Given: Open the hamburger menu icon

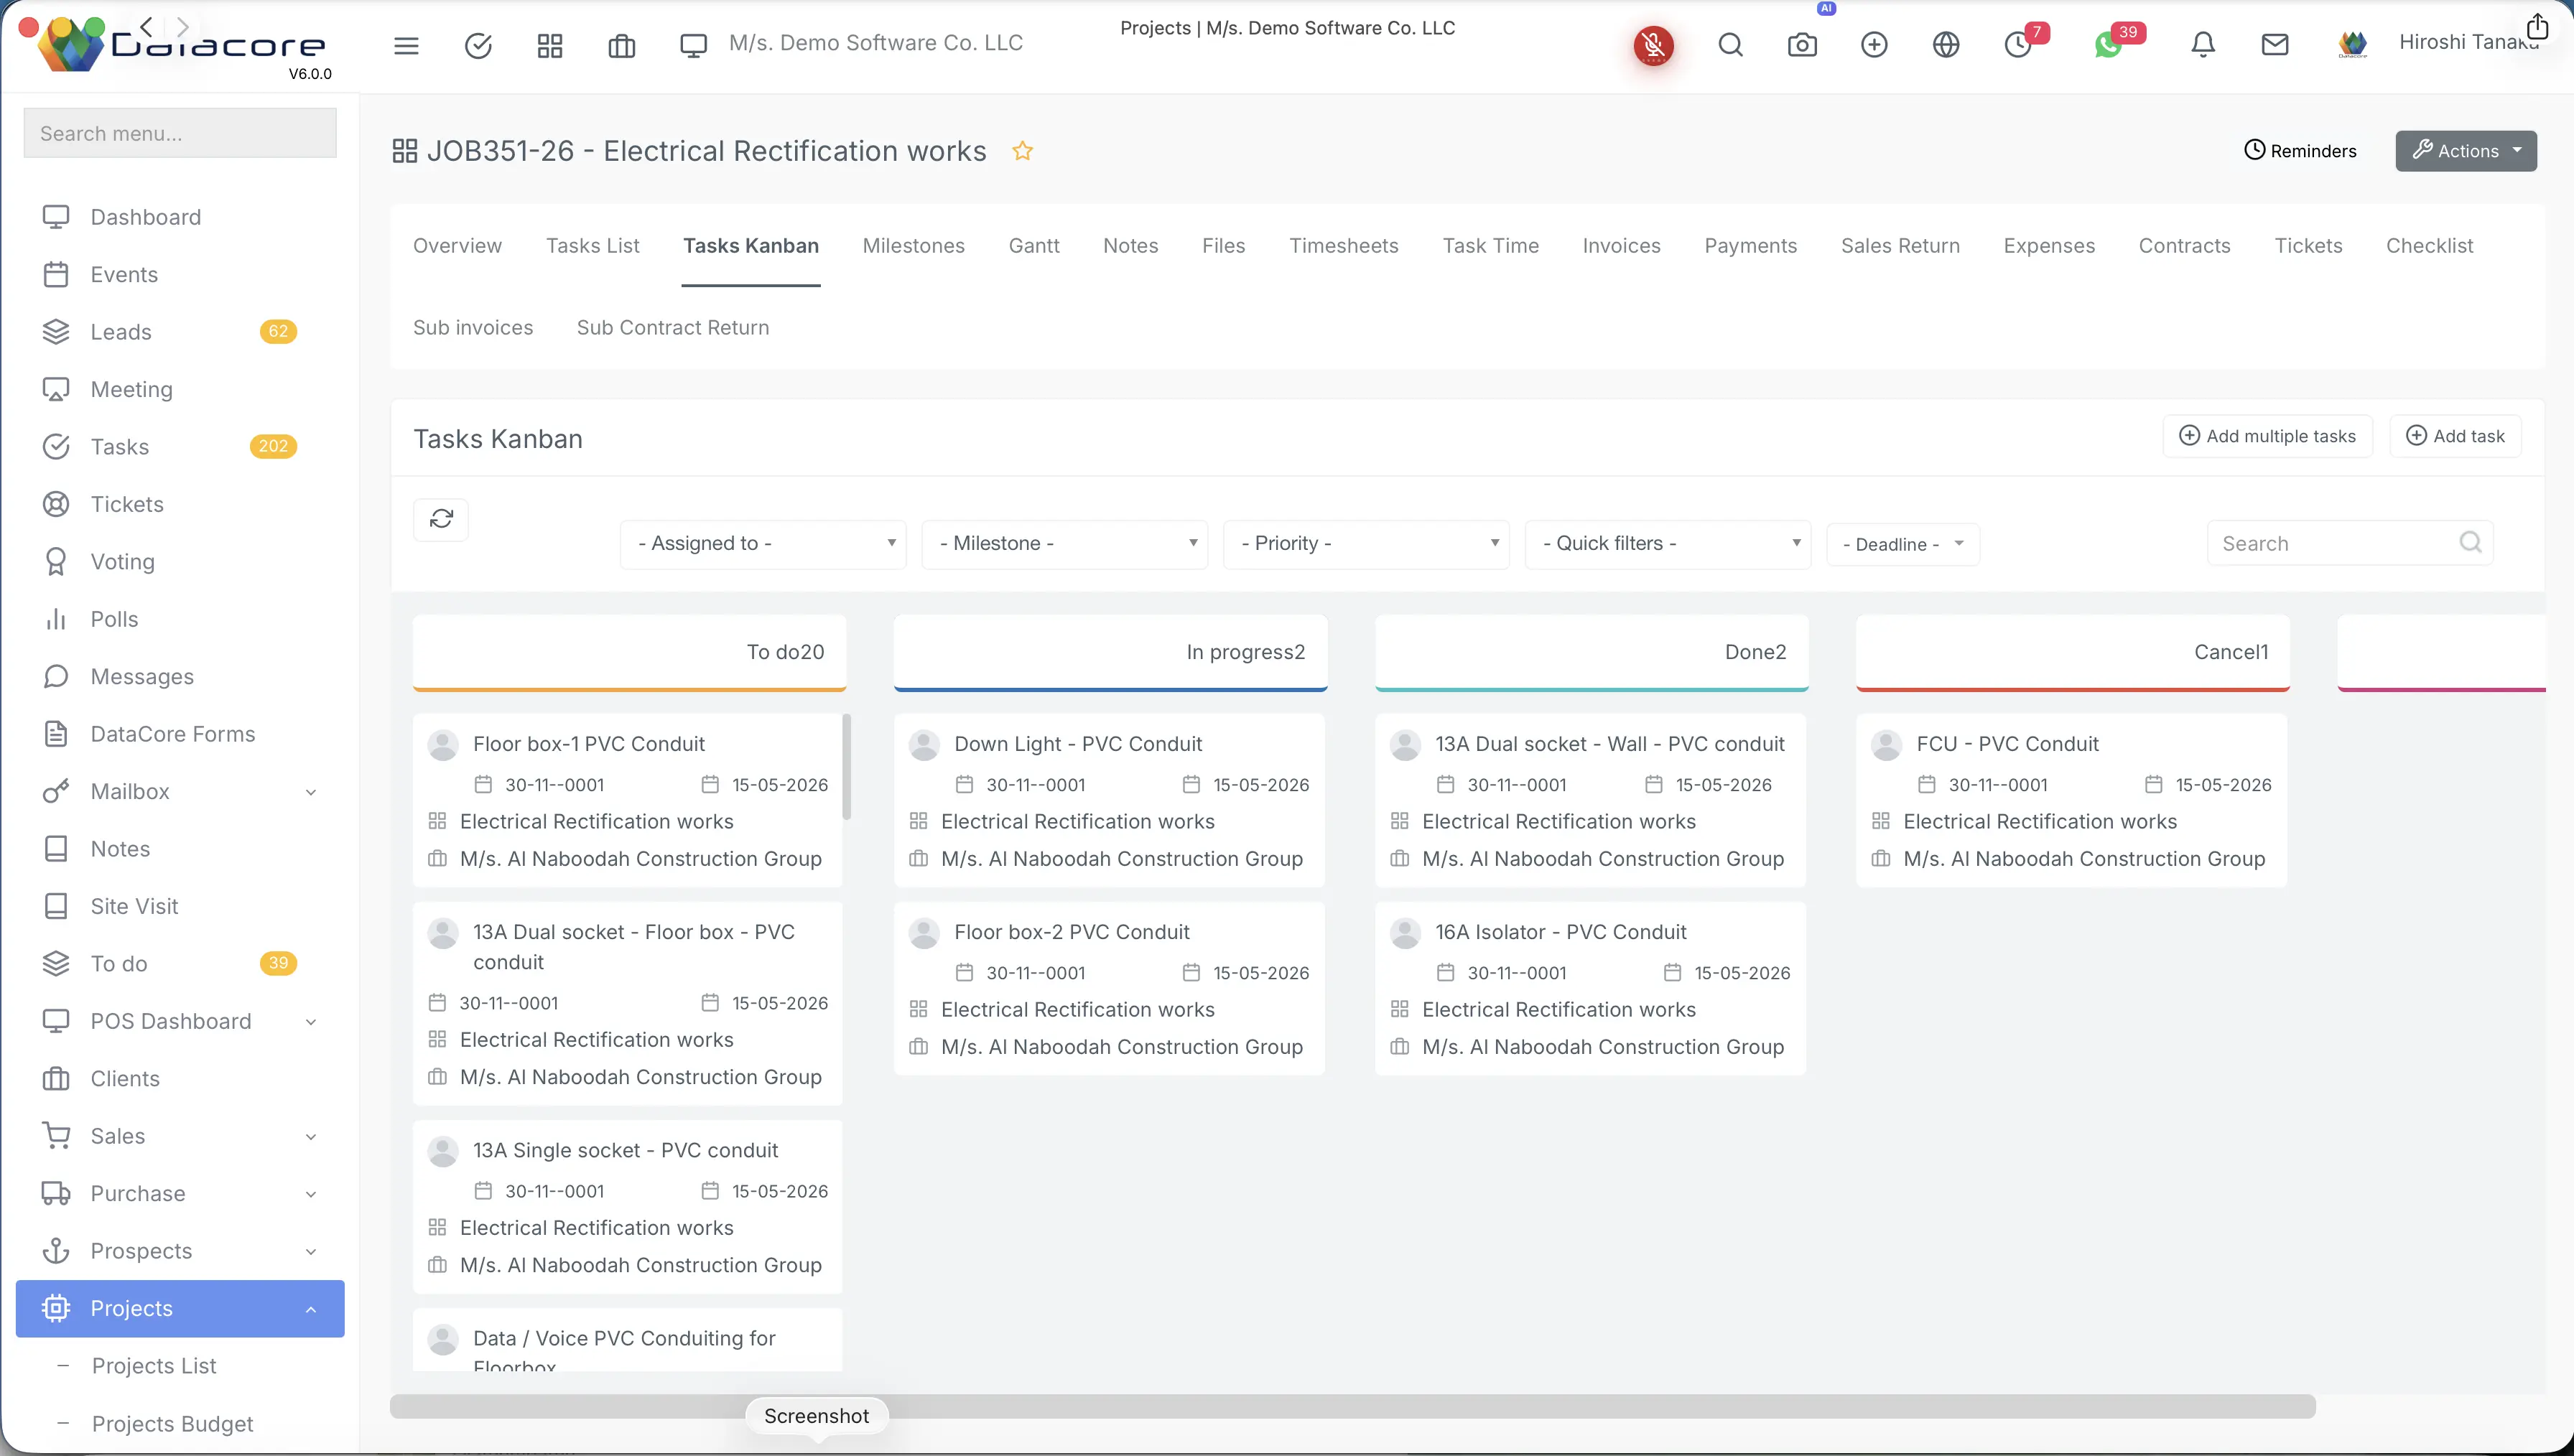Looking at the screenshot, I should click(x=406, y=45).
